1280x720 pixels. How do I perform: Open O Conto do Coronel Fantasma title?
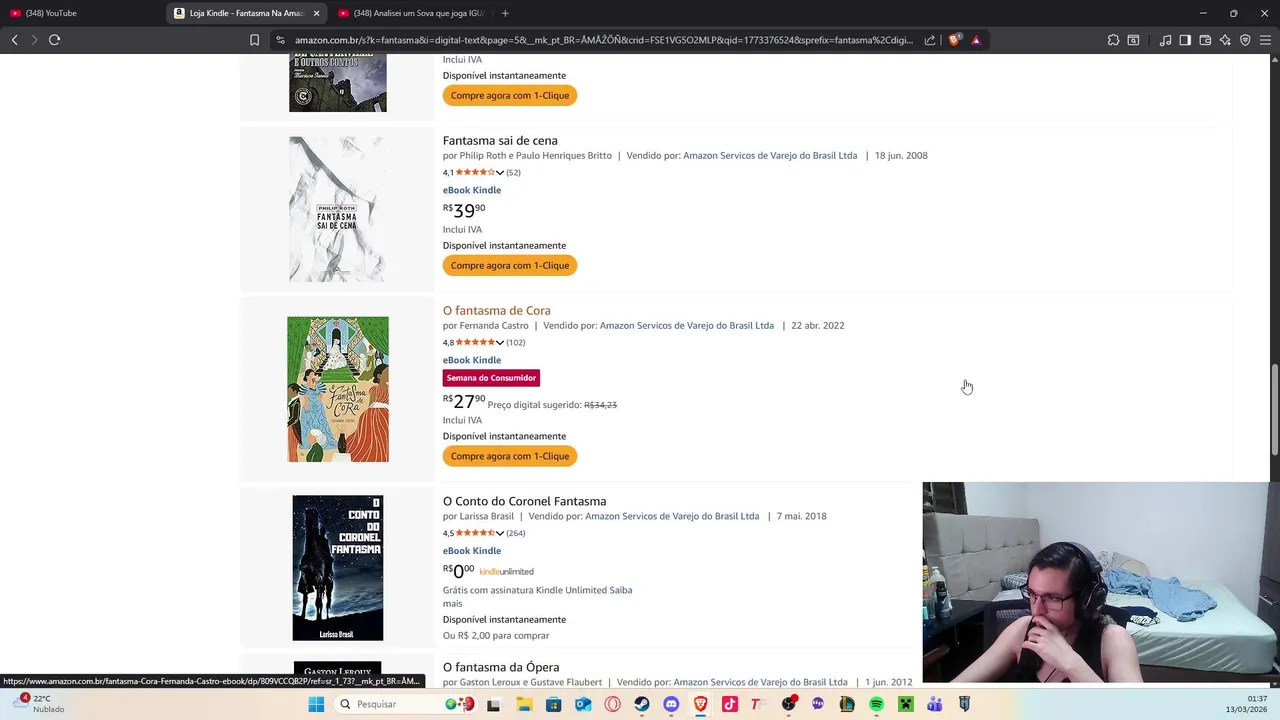[x=524, y=501]
